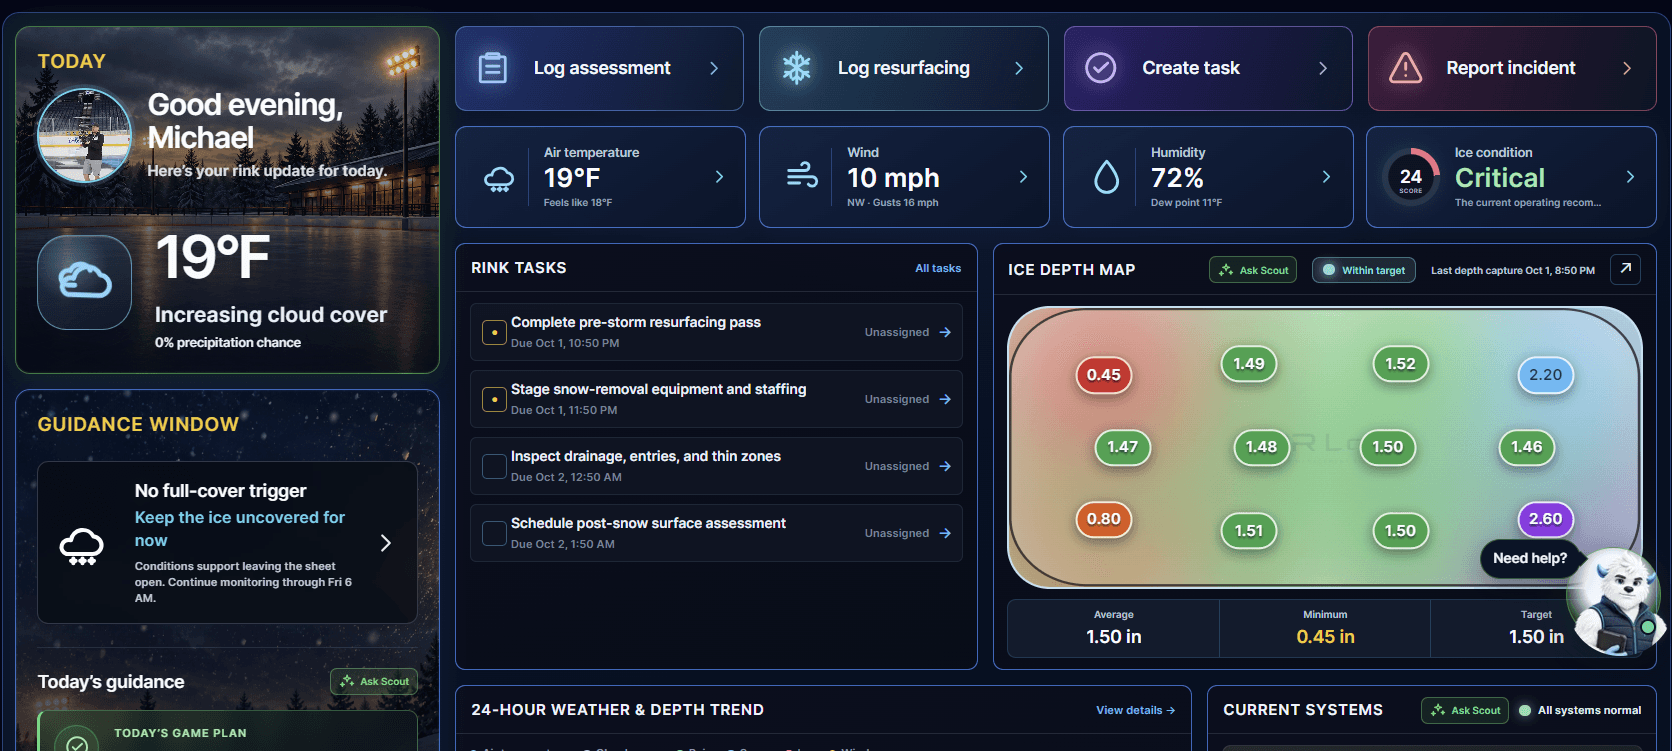
Task: Click Michael's rink profile photo
Action: (x=85, y=136)
